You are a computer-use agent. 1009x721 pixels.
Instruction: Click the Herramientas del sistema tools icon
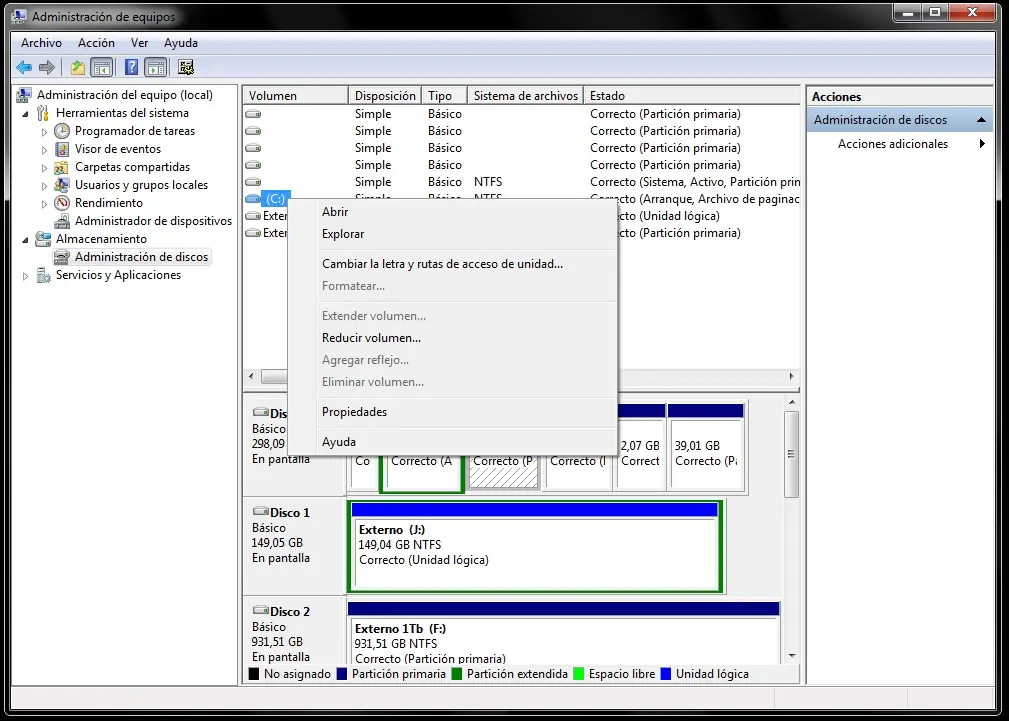[x=42, y=113]
